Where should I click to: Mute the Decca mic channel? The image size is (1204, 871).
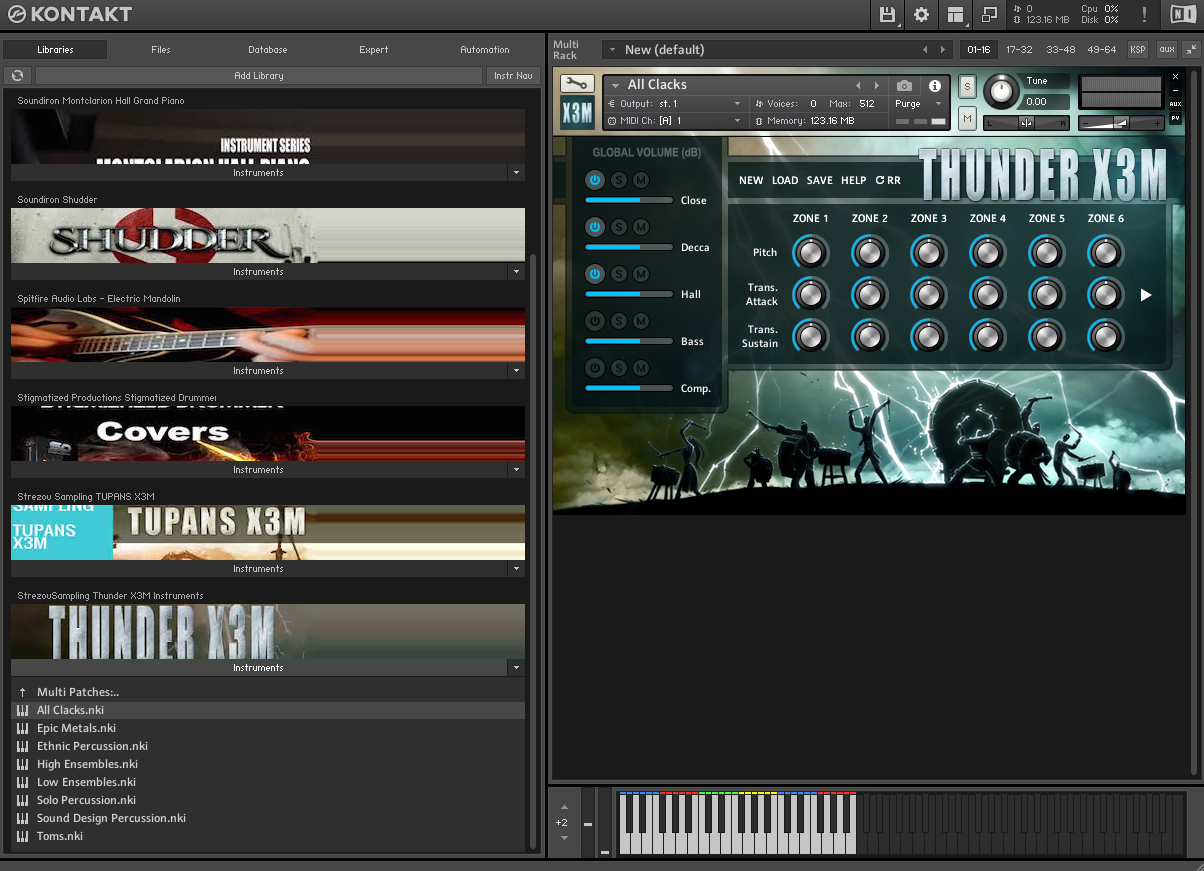(641, 227)
